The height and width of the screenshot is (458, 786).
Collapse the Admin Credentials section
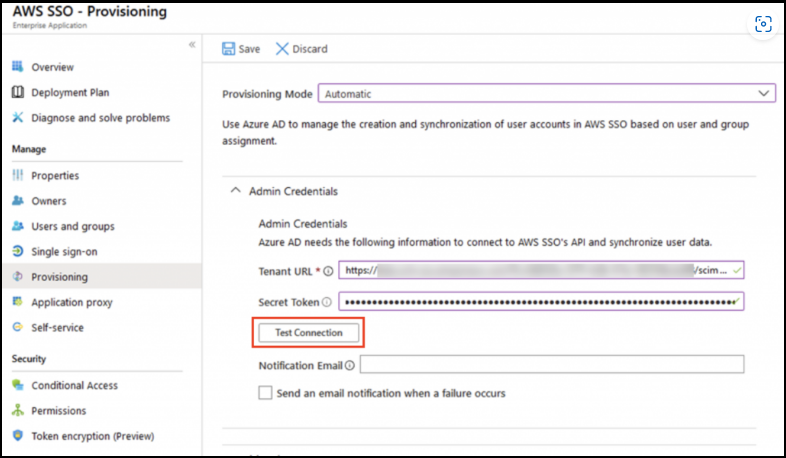click(x=235, y=190)
